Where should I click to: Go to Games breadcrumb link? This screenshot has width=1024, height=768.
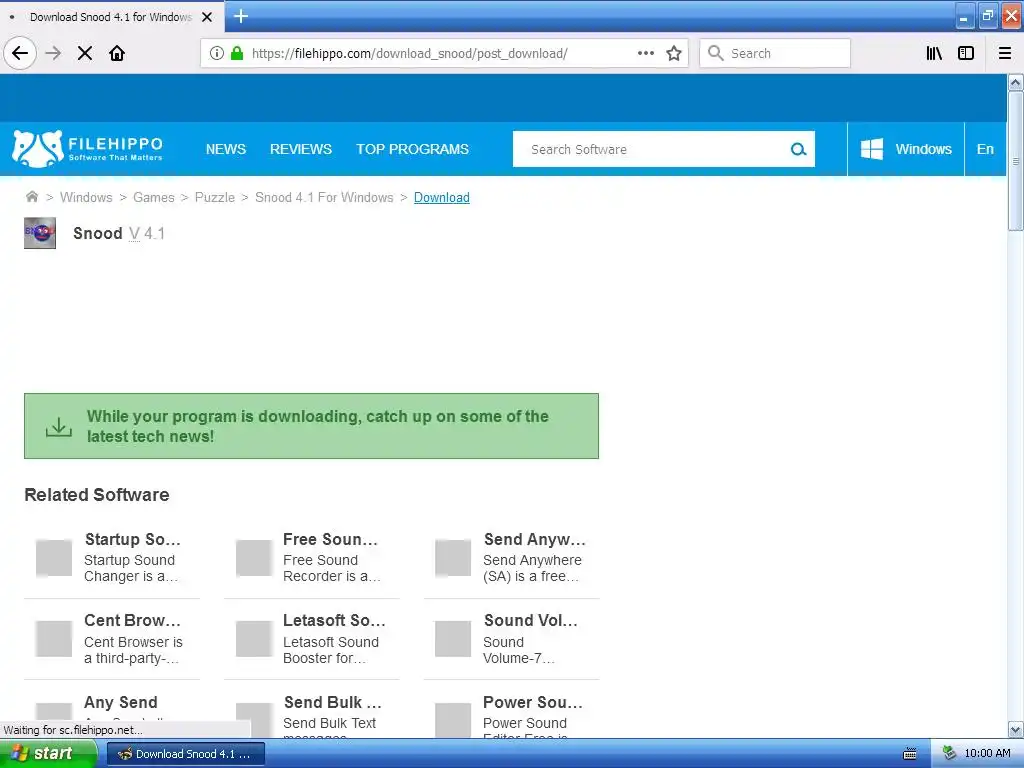click(153, 197)
